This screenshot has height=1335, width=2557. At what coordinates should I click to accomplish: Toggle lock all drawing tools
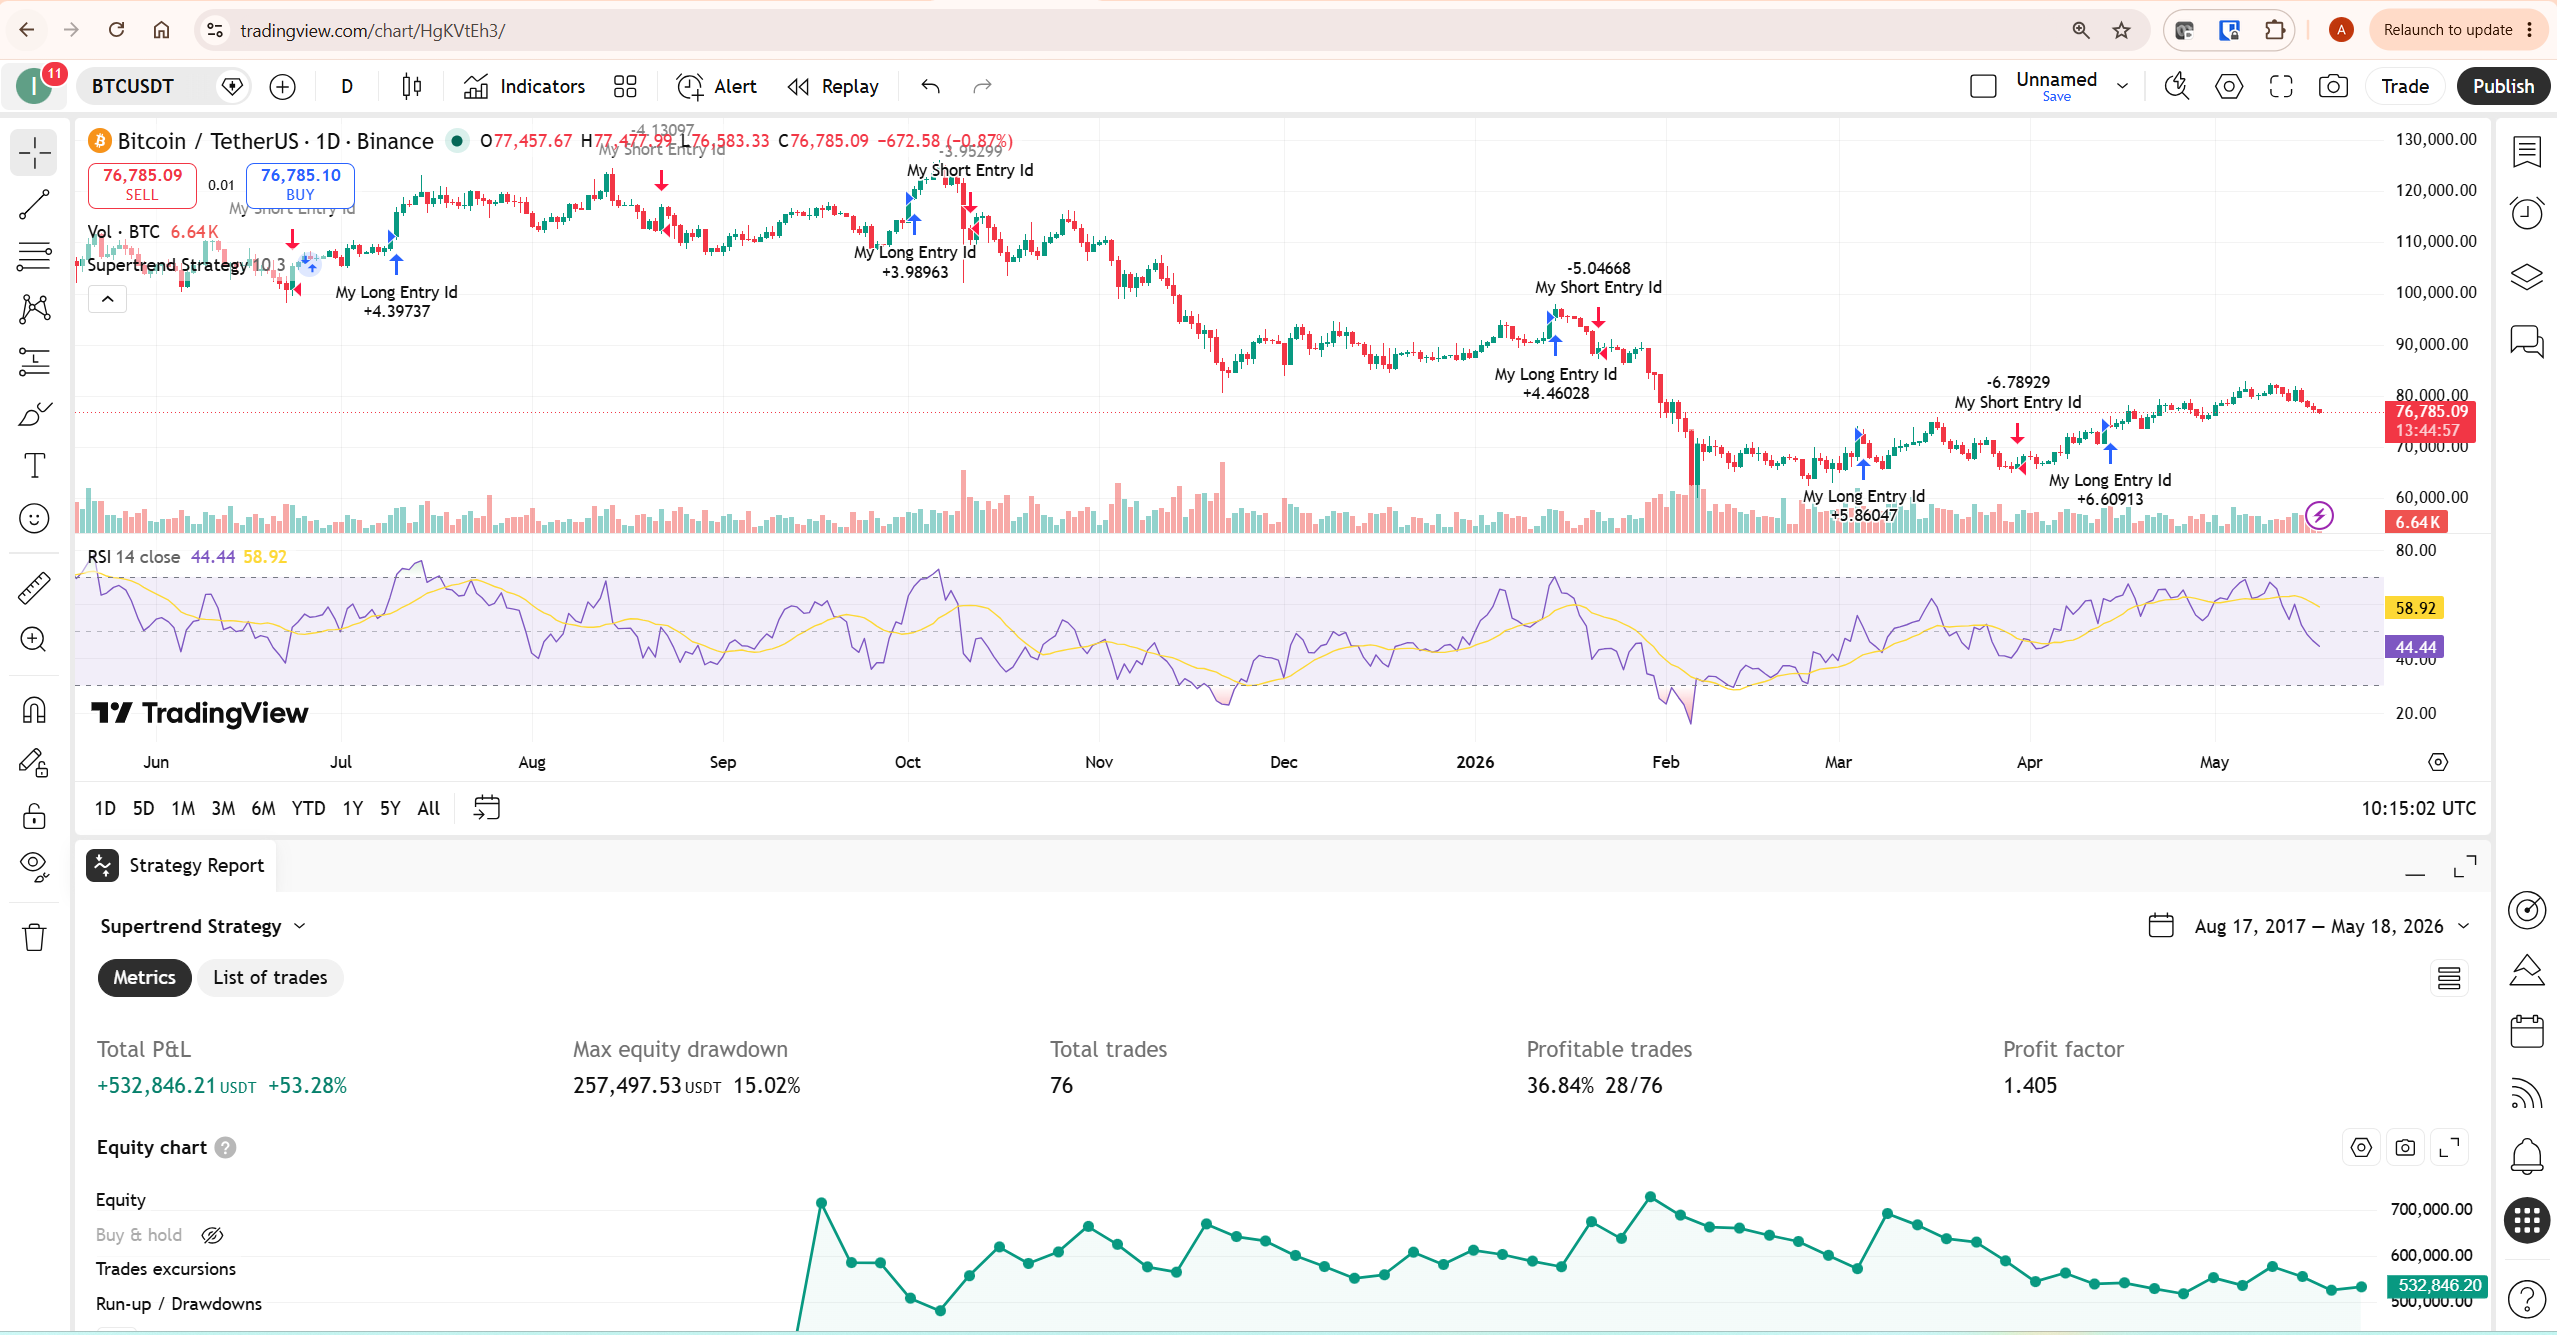click(34, 816)
